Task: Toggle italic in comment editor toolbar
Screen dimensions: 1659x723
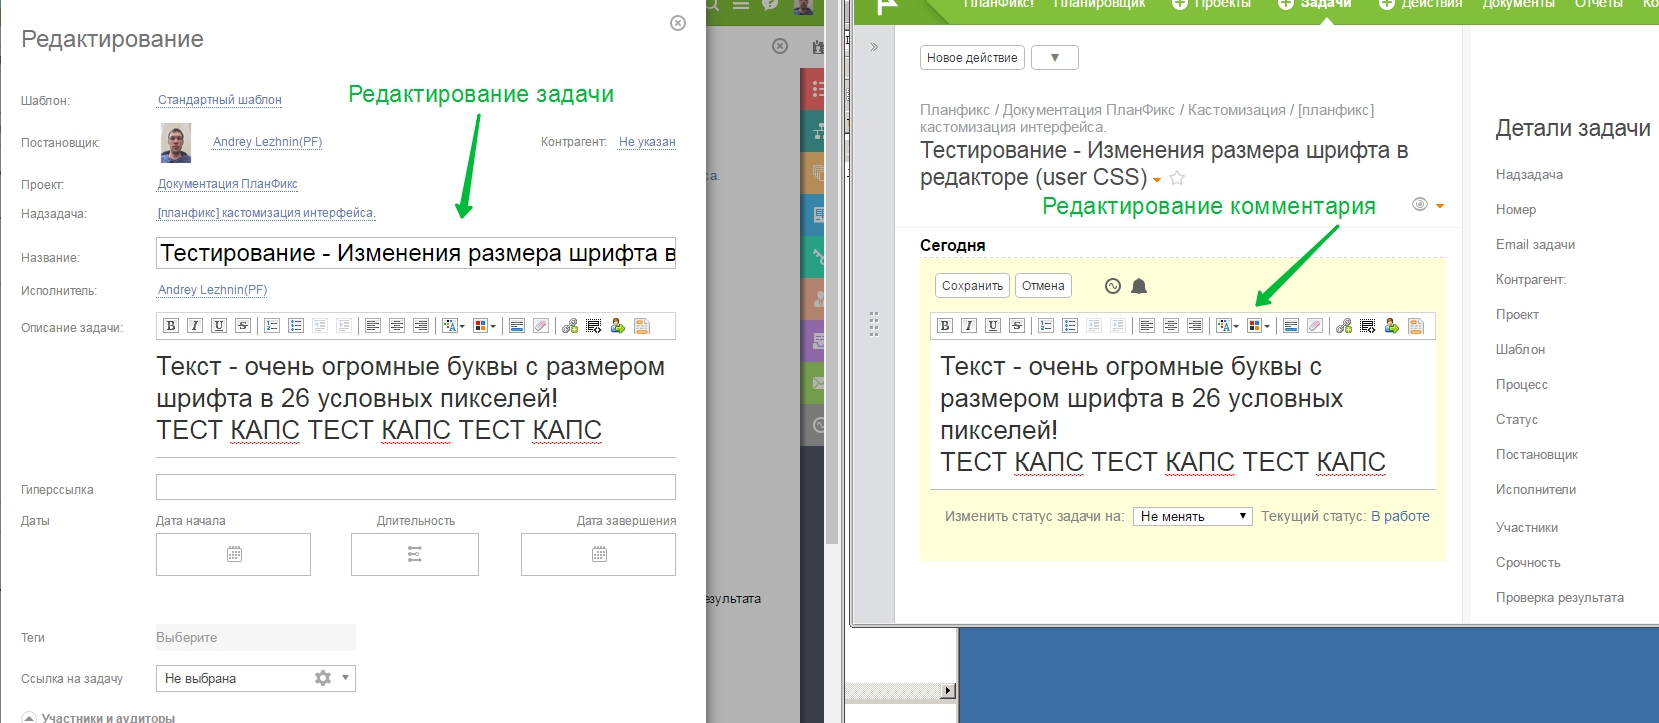Action: click(969, 326)
